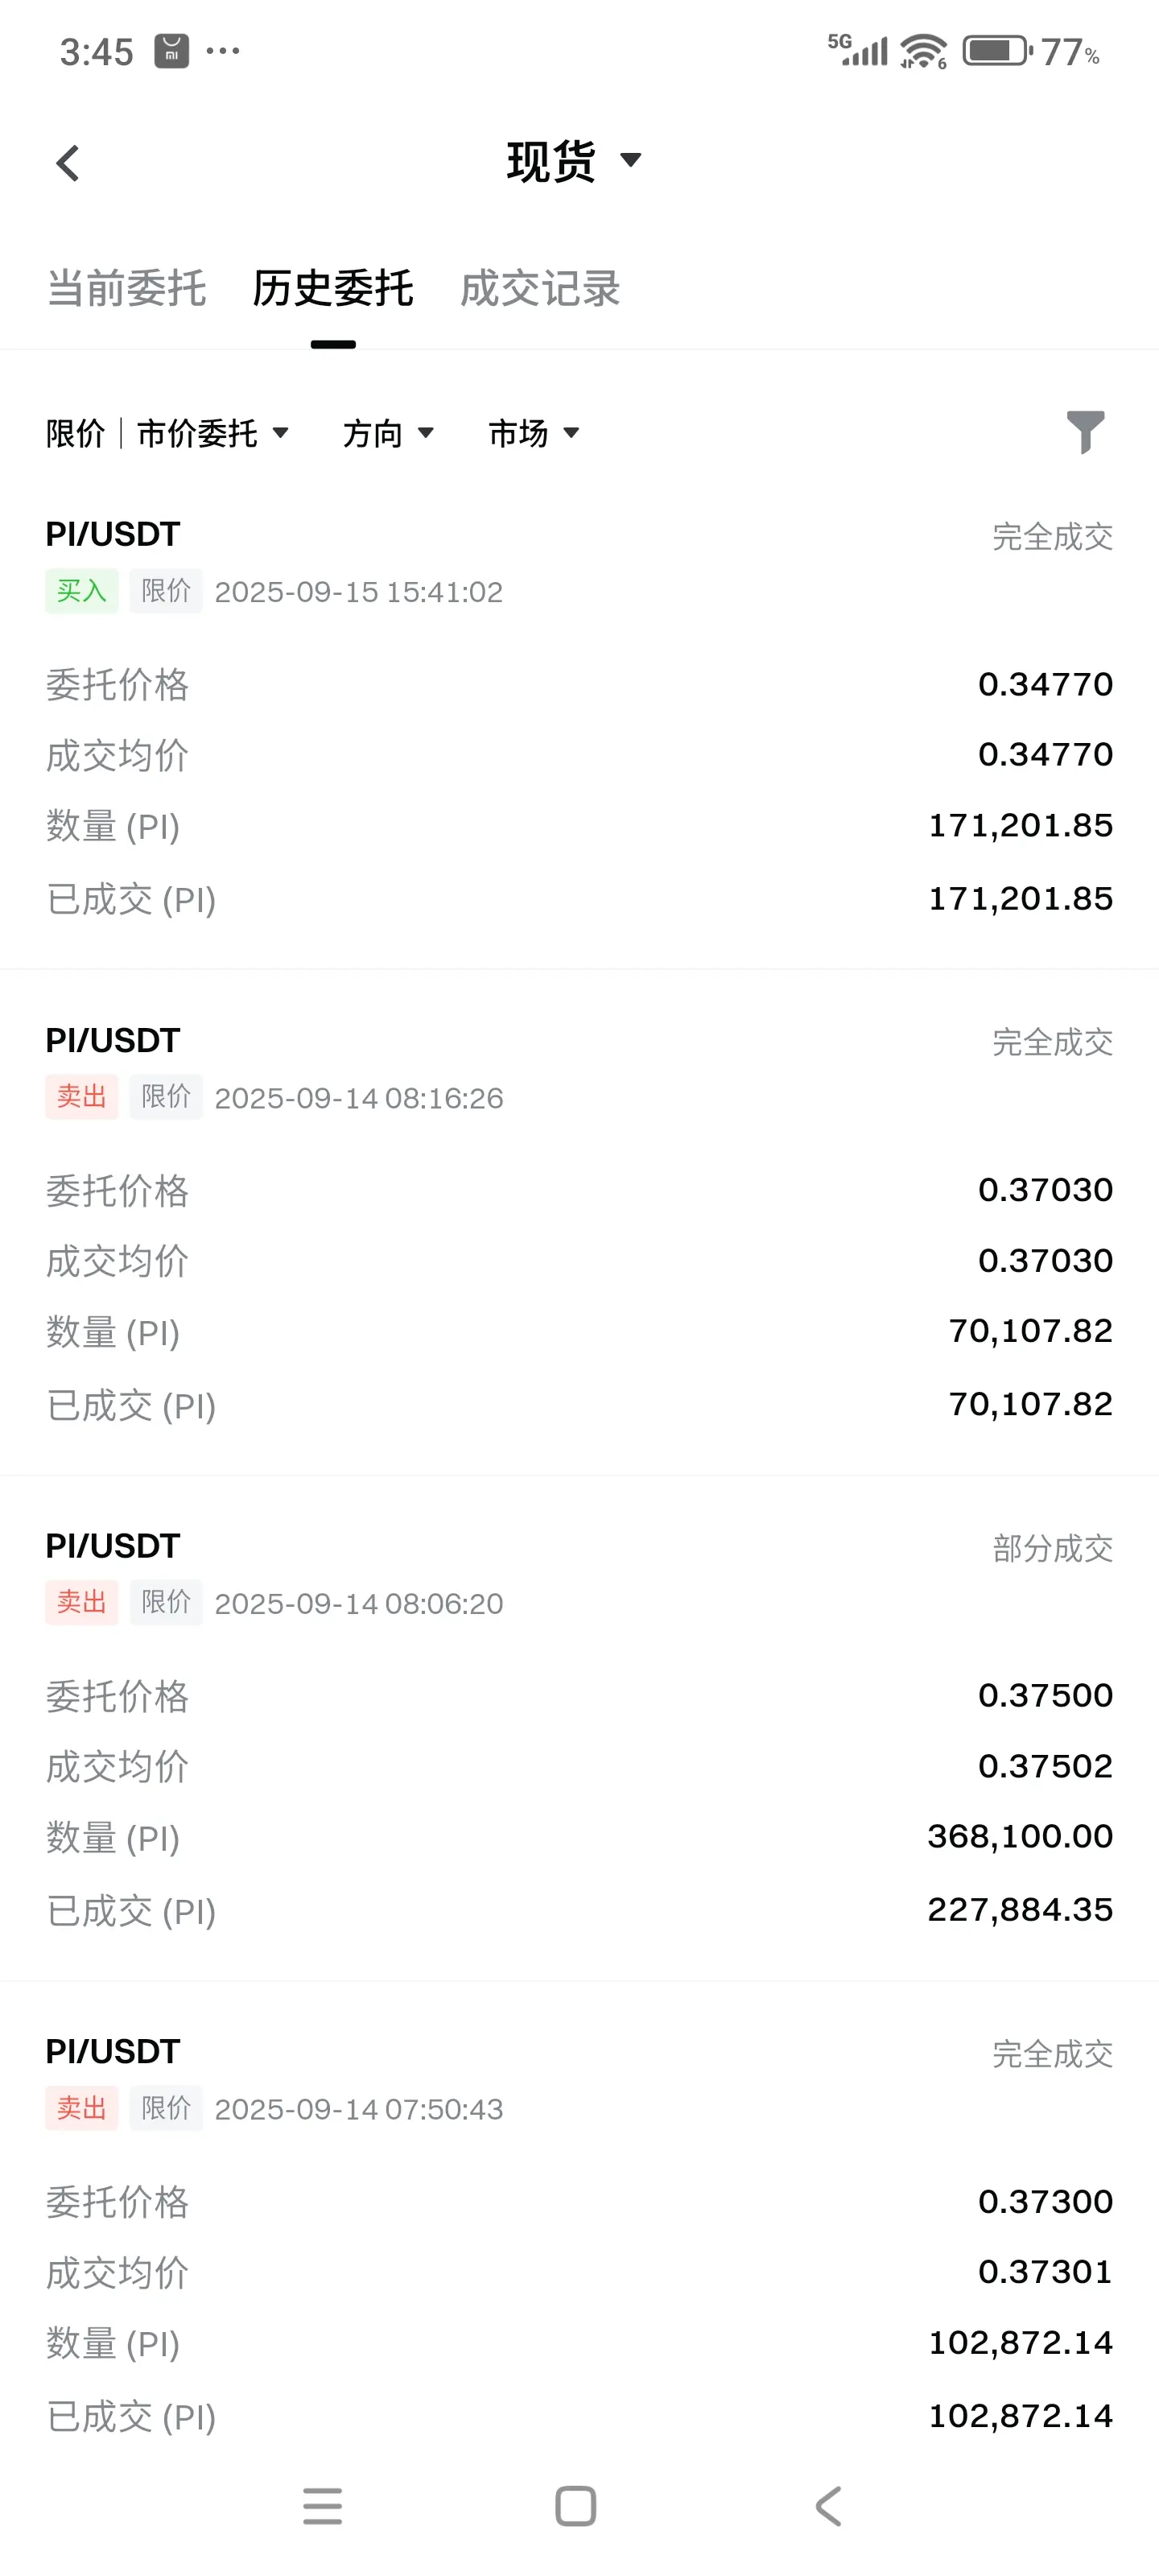Viewport: 1159px width, 2576px height.
Task: Open the 市场 market dropdown
Action: 533,433
